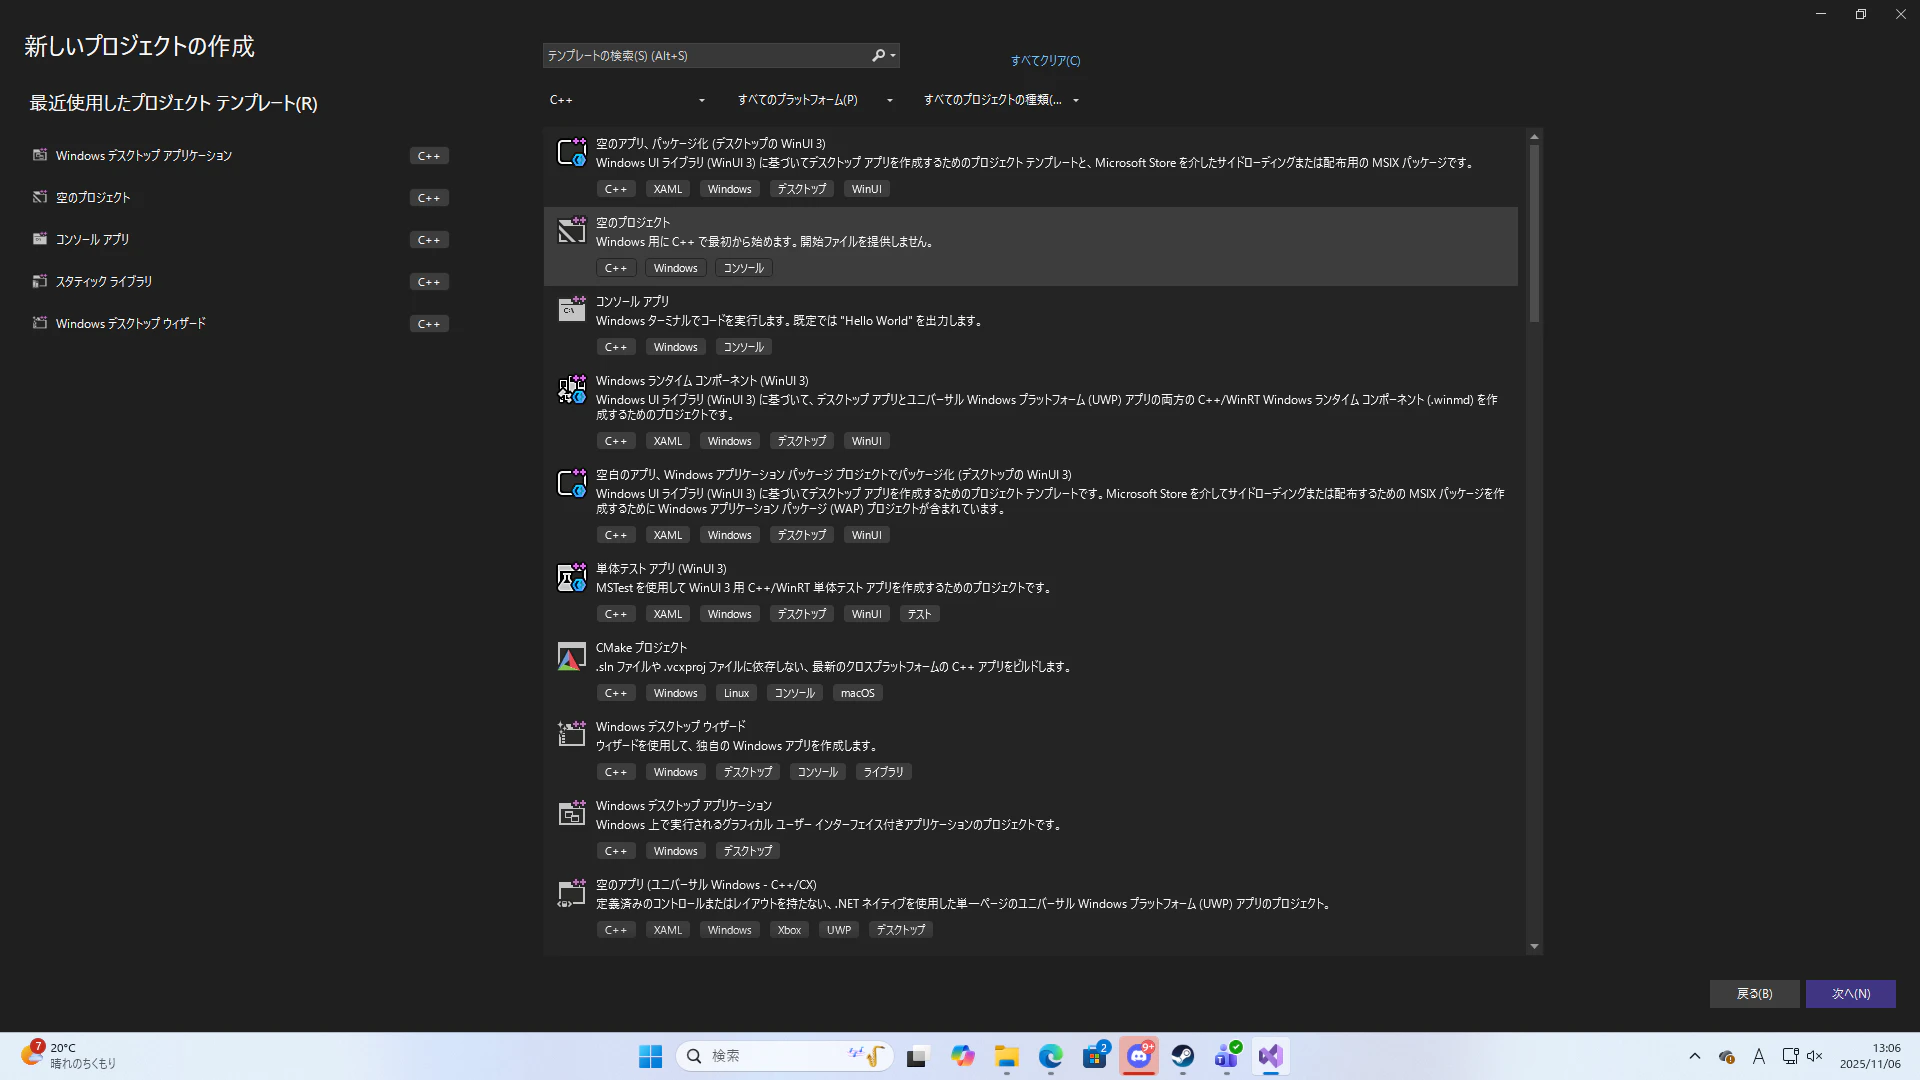Click the Windows デスクトップ アプリケーション list icon
1920x1080 pixels.
(x=571, y=814)
